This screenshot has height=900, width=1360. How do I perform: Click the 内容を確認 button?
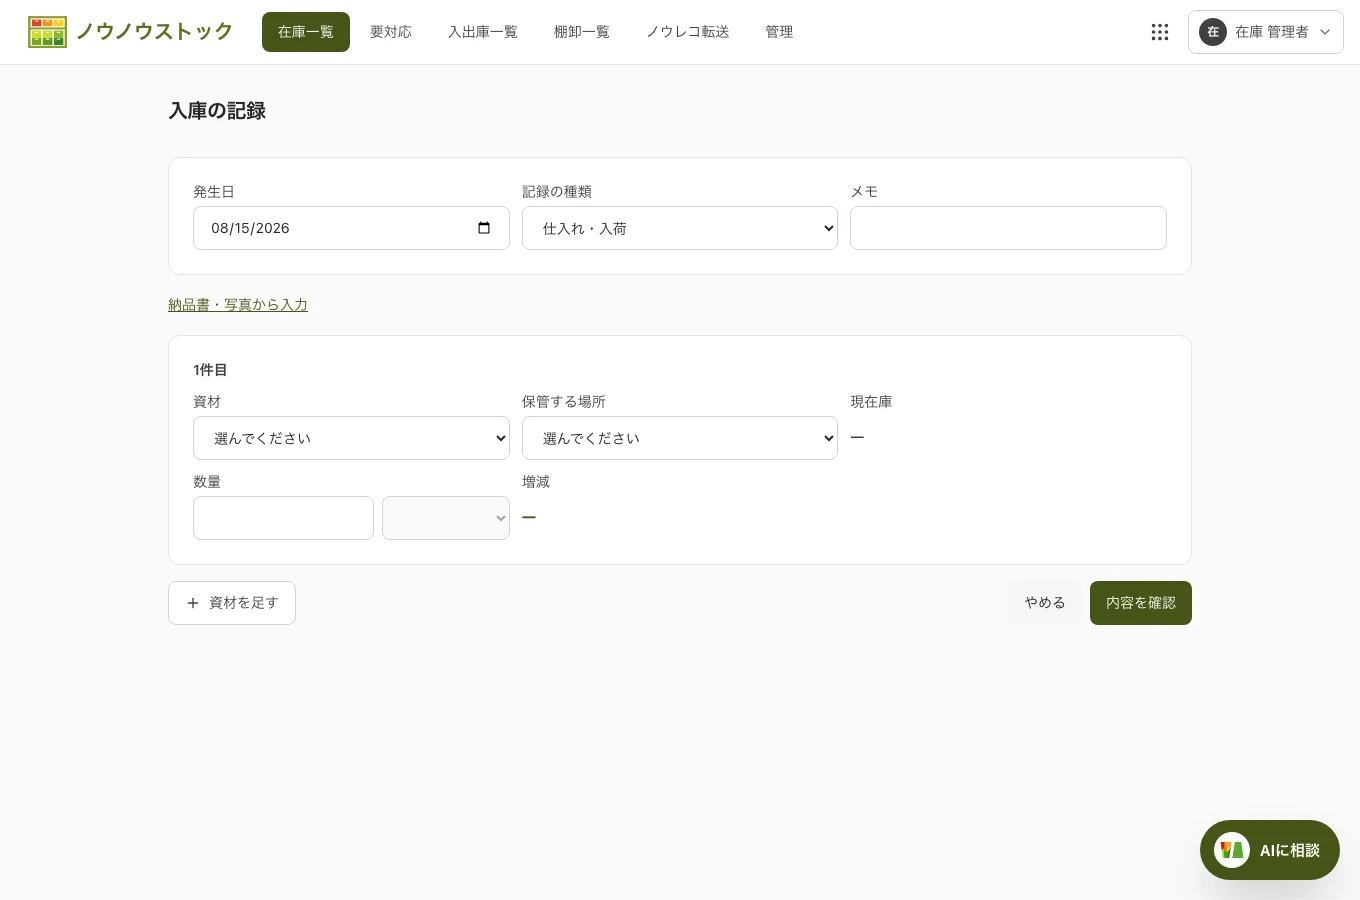[x=1141, y=603]
